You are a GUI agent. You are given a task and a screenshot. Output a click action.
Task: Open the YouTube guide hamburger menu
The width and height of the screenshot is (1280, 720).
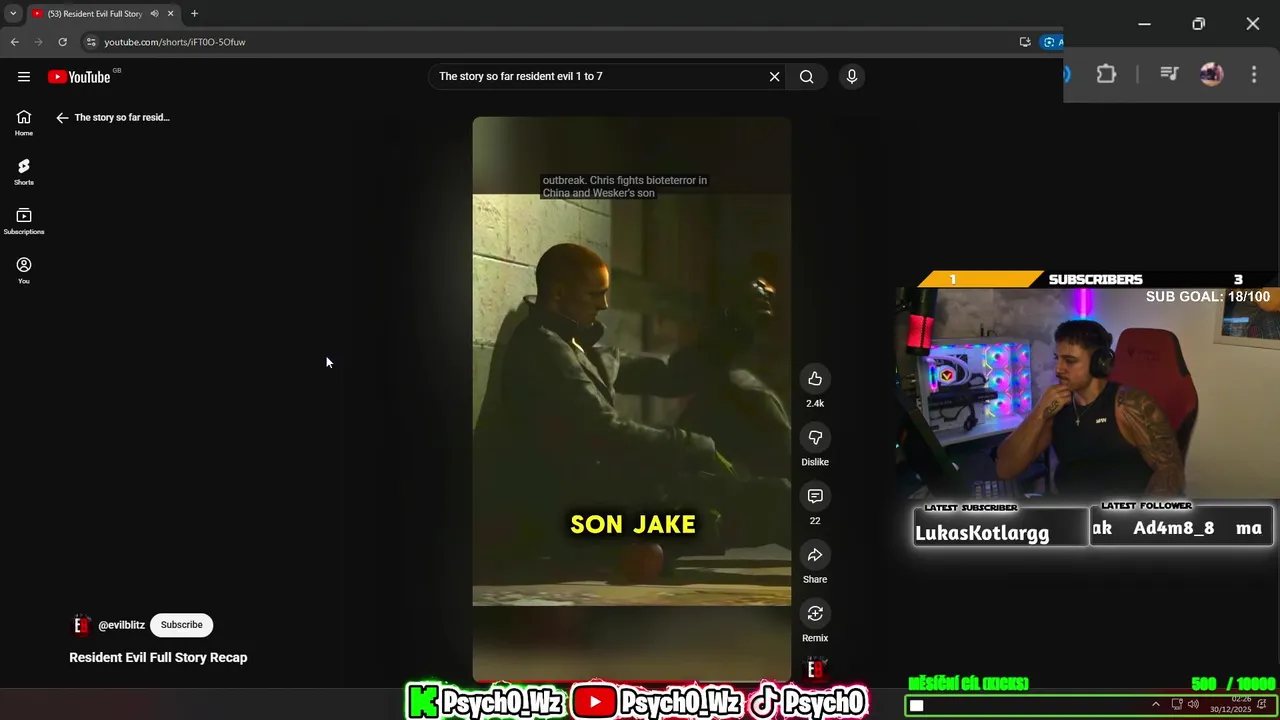coord(24,77)
